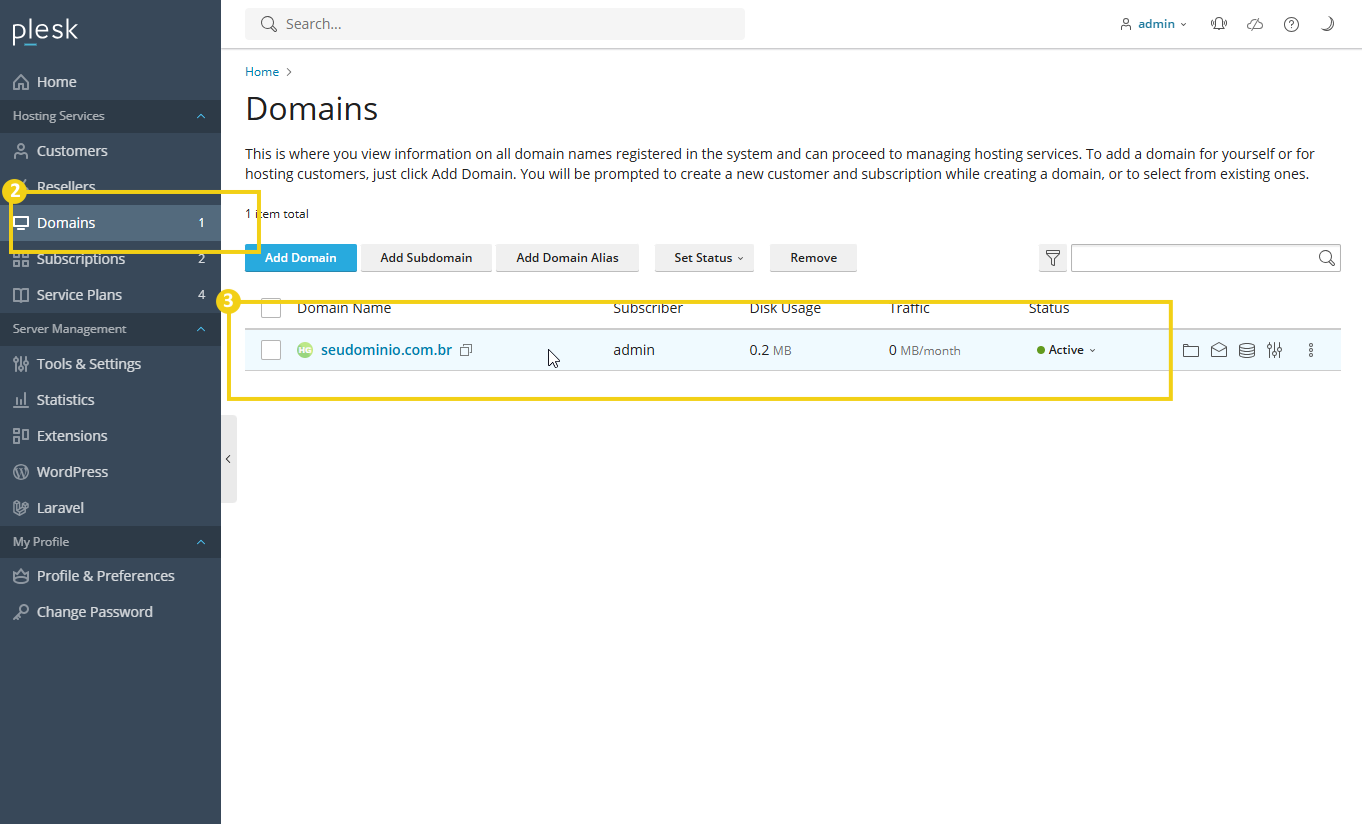
Task: Open the Set Status dropdown
Action: click(x=704, y=258)
